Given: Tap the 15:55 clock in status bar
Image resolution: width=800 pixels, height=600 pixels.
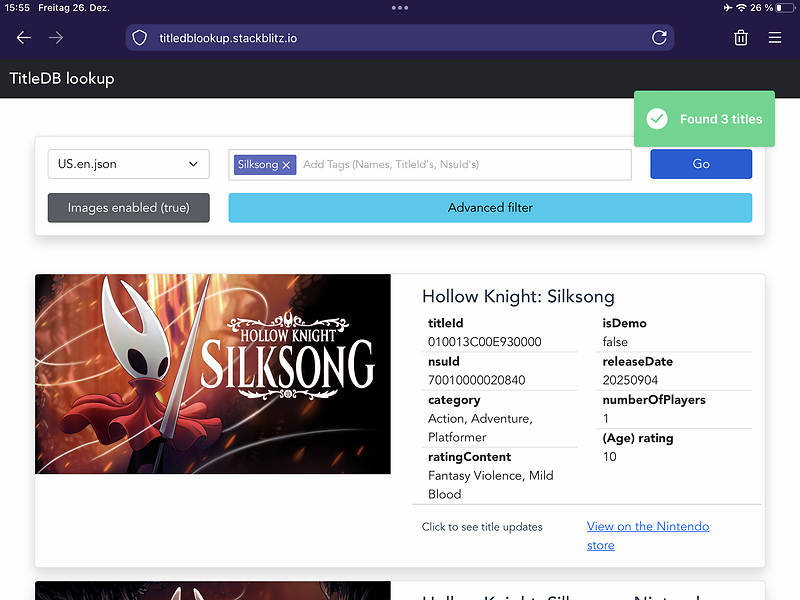Looking at the screenshot, I should [x=17, y=8].
